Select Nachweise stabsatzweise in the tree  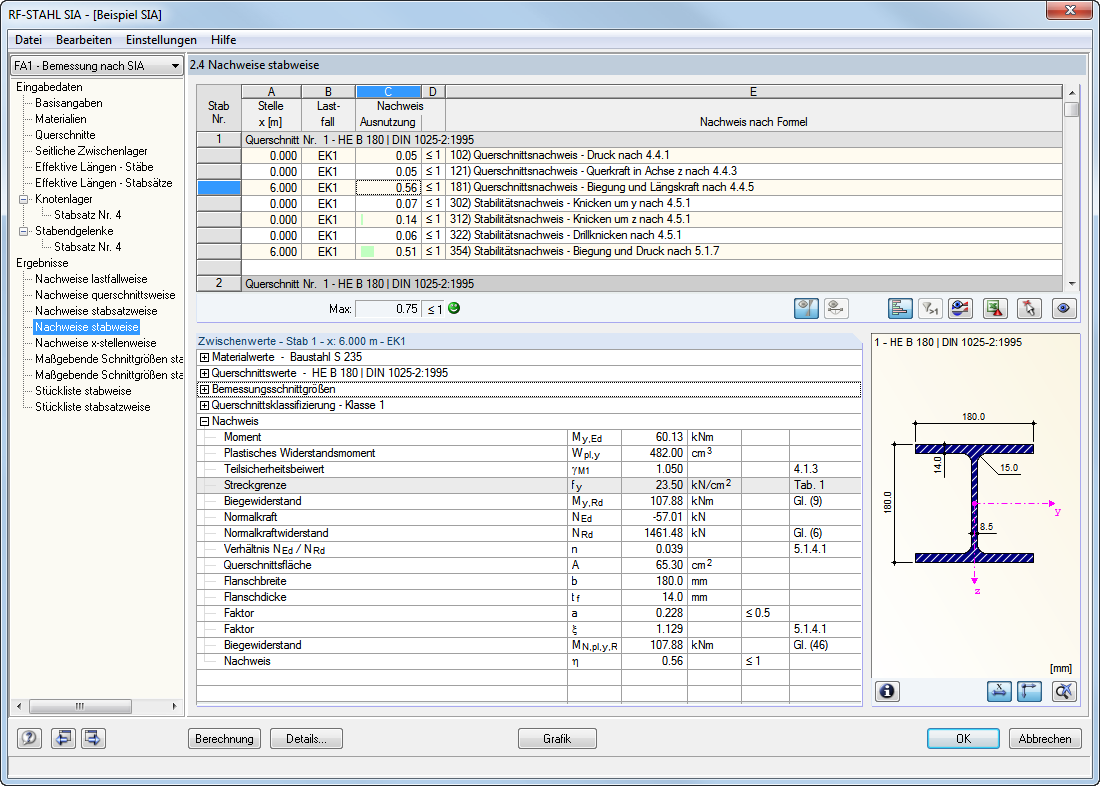coord(96,311)
